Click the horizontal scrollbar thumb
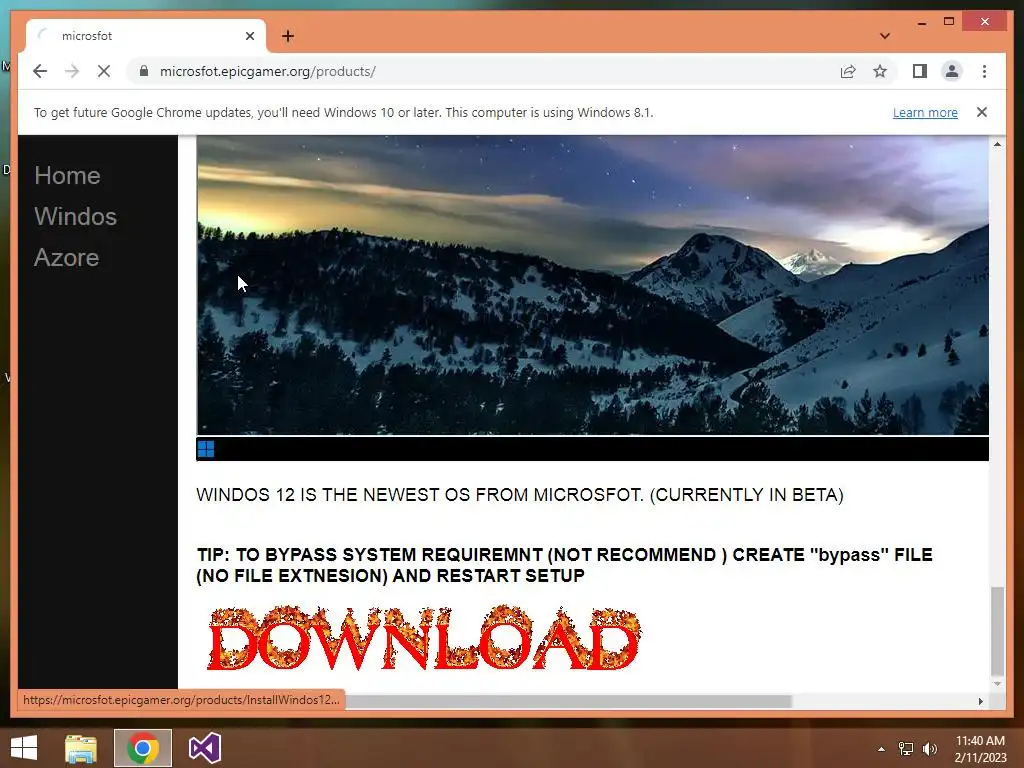The height and width of the screenshot is (768, 1024). (568, 701)
